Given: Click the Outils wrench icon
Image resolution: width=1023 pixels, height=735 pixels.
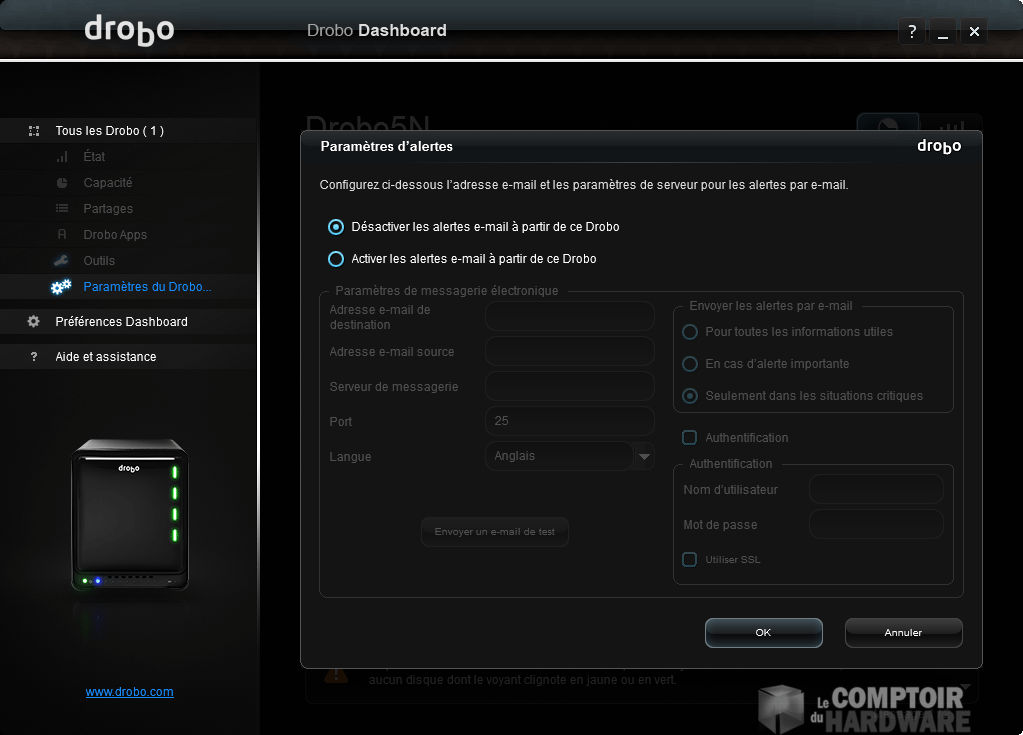Looking at the screenshot, I should (x=62, y=261).
